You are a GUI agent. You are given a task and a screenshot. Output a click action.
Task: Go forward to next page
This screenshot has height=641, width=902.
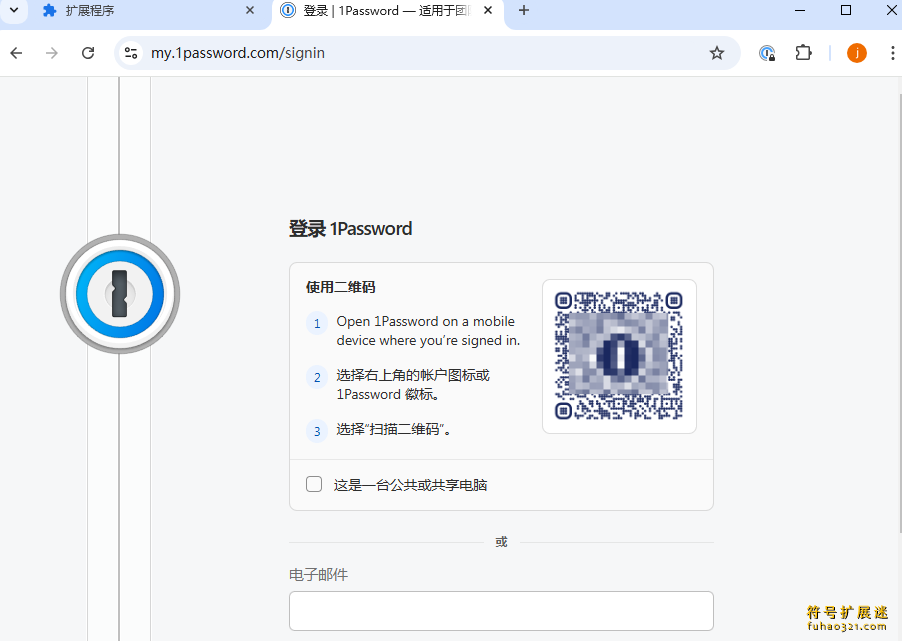[52, 53]
